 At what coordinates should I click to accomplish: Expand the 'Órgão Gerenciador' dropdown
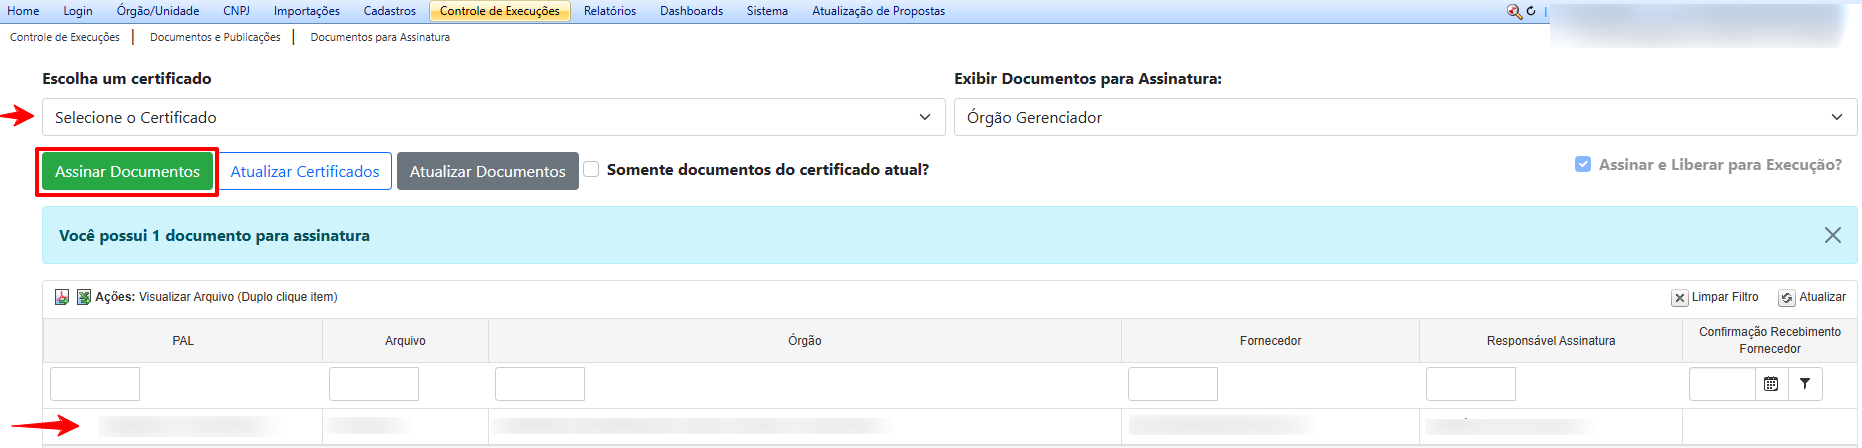point(1404,117)
